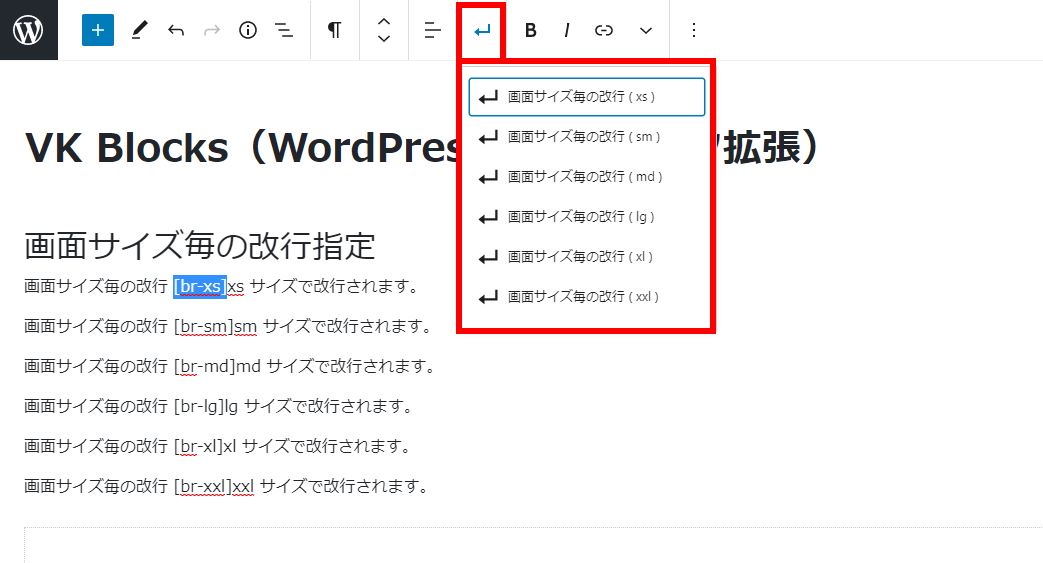This screenshot has height=563, width=1043.
Task: Choose 画面サイズ毎の改行 ( sm ) option
Action: click(x=587, y=137)
